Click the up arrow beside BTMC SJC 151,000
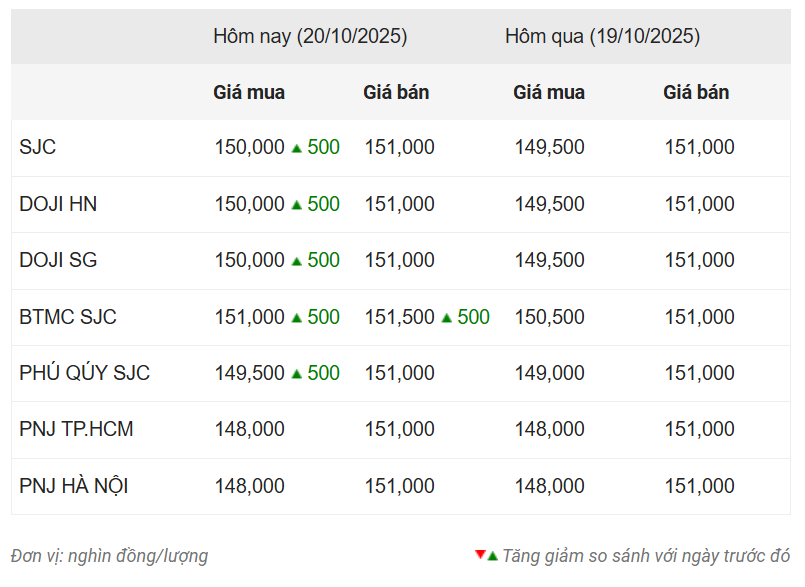This screenshot has width=805, height=587. point(296,318)
